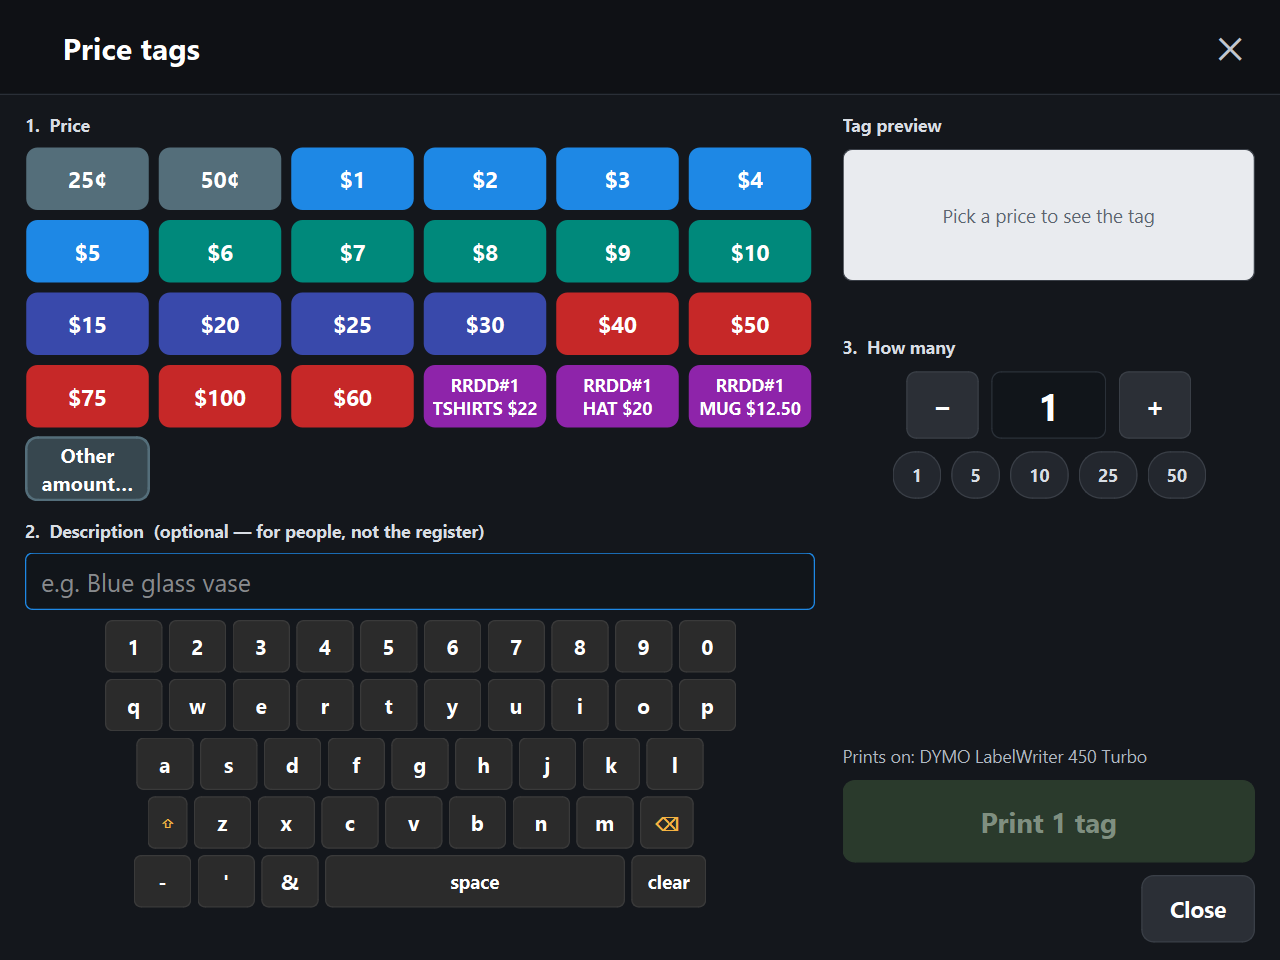Focus the Description text field
1280x960 pixels.
(x=420, y=582)
